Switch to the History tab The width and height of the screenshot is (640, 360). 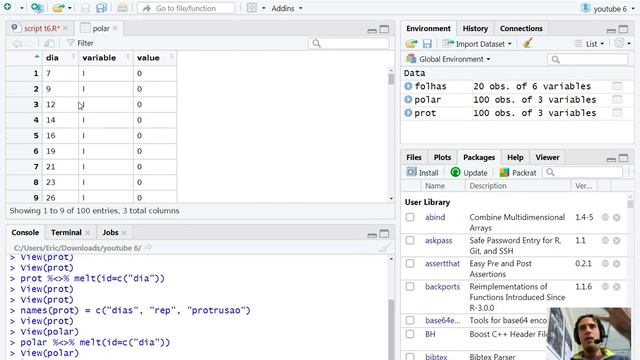pos(475,29)
